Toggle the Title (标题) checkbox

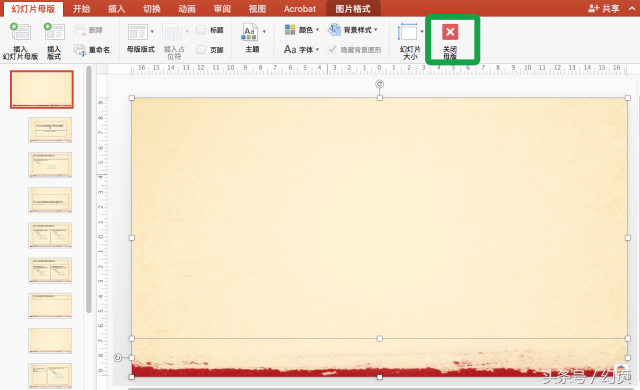(201, 30)
